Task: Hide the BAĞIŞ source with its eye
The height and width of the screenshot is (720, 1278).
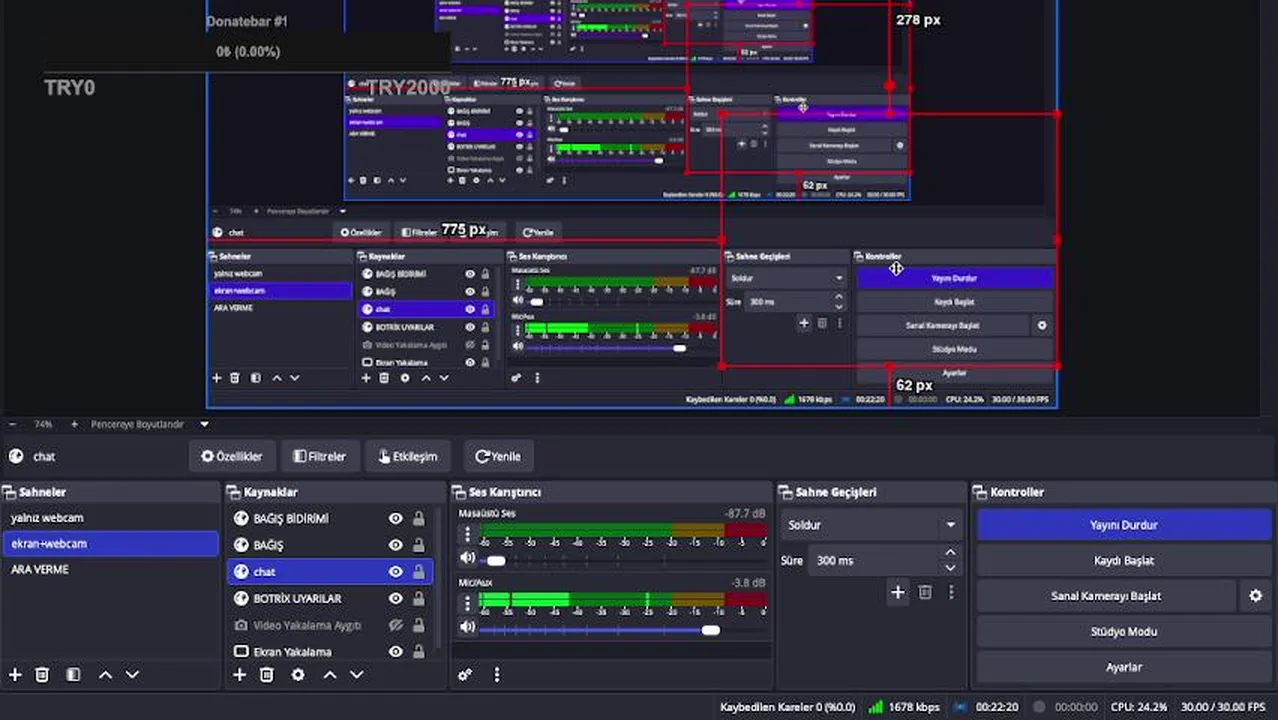Action: point(396,545)
